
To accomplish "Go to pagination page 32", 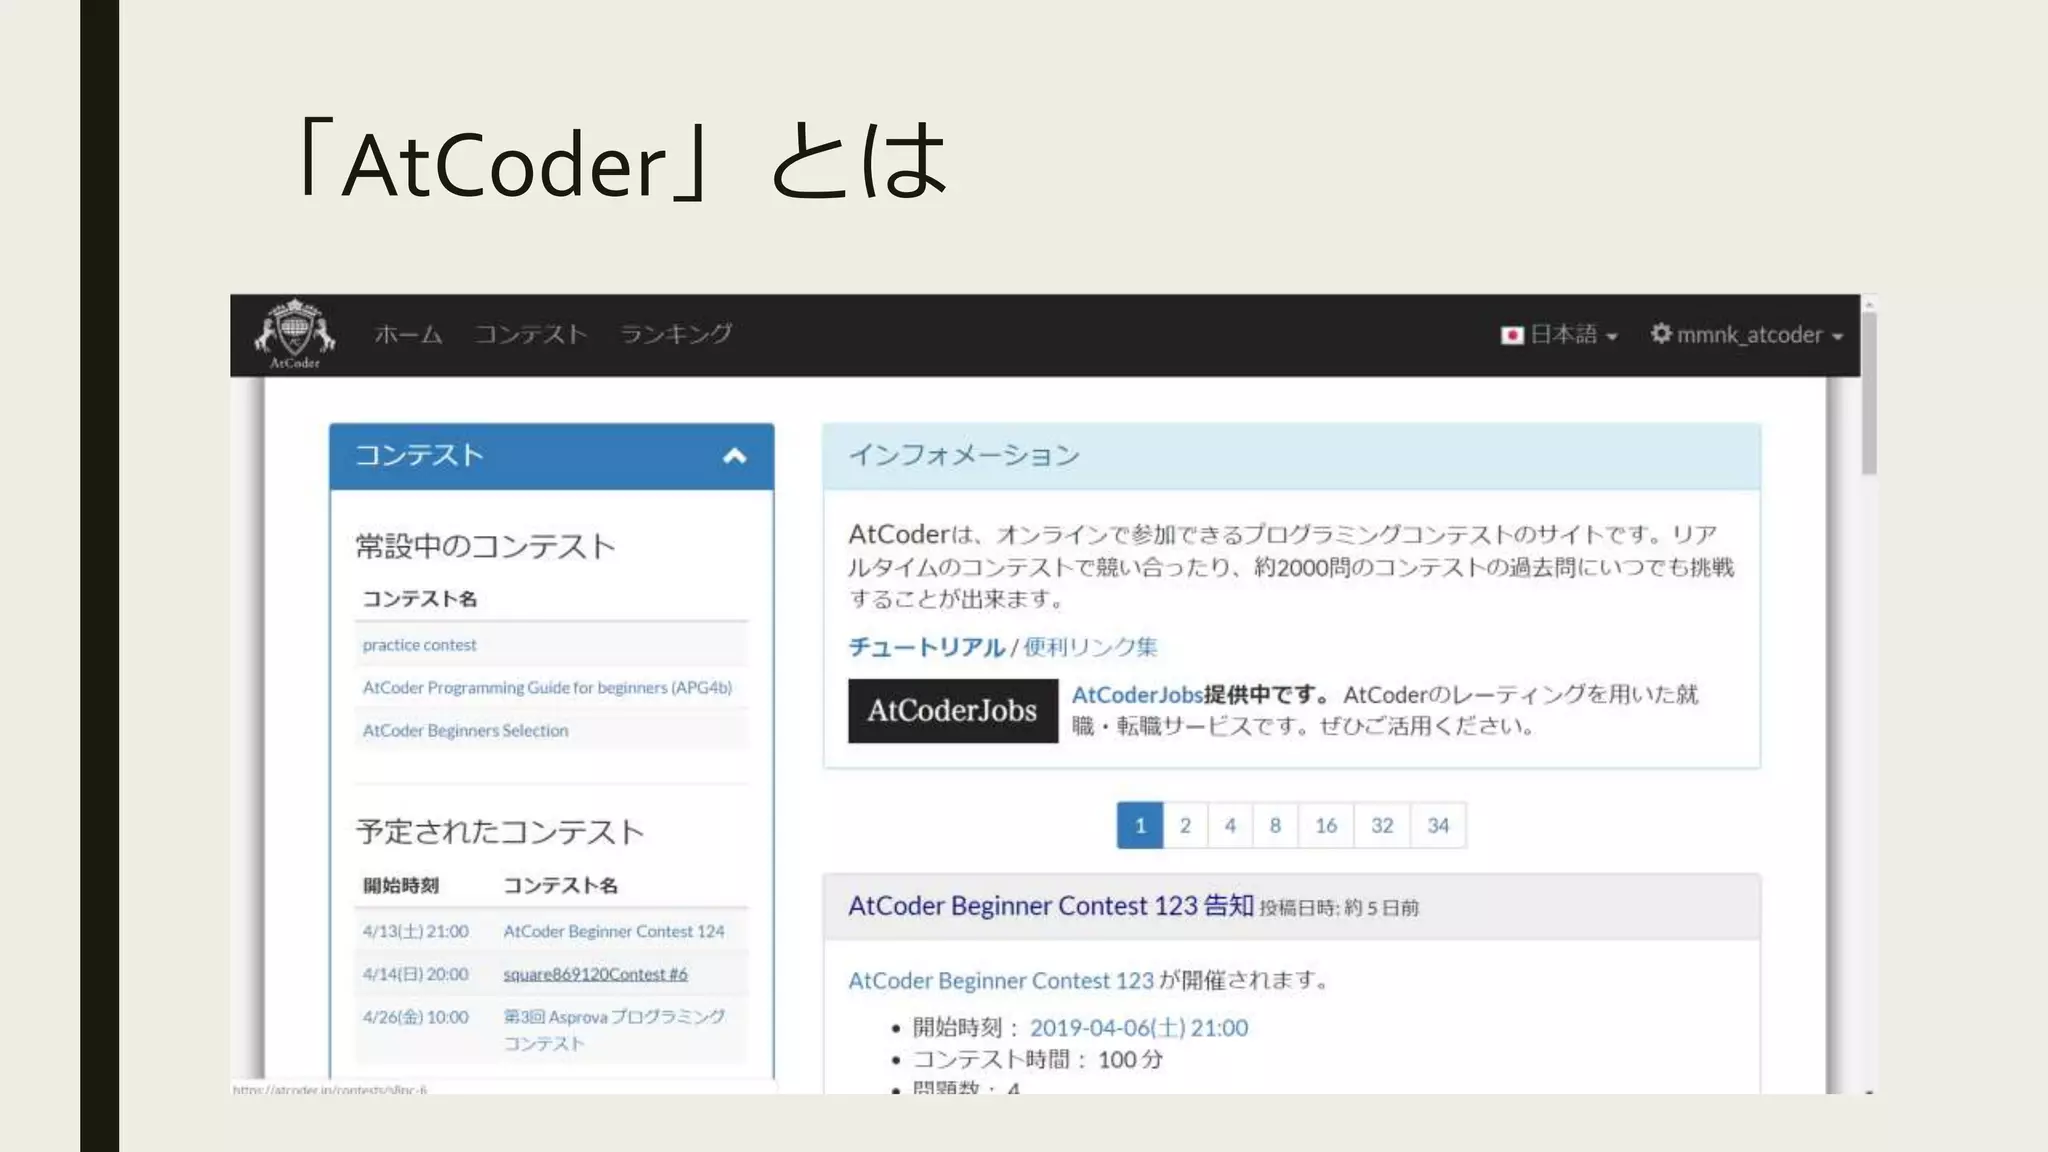I will pos(1382,826).
